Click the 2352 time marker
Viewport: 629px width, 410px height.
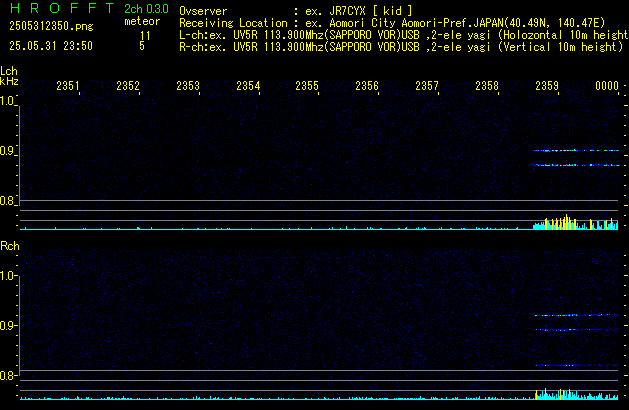click(128, 86)
